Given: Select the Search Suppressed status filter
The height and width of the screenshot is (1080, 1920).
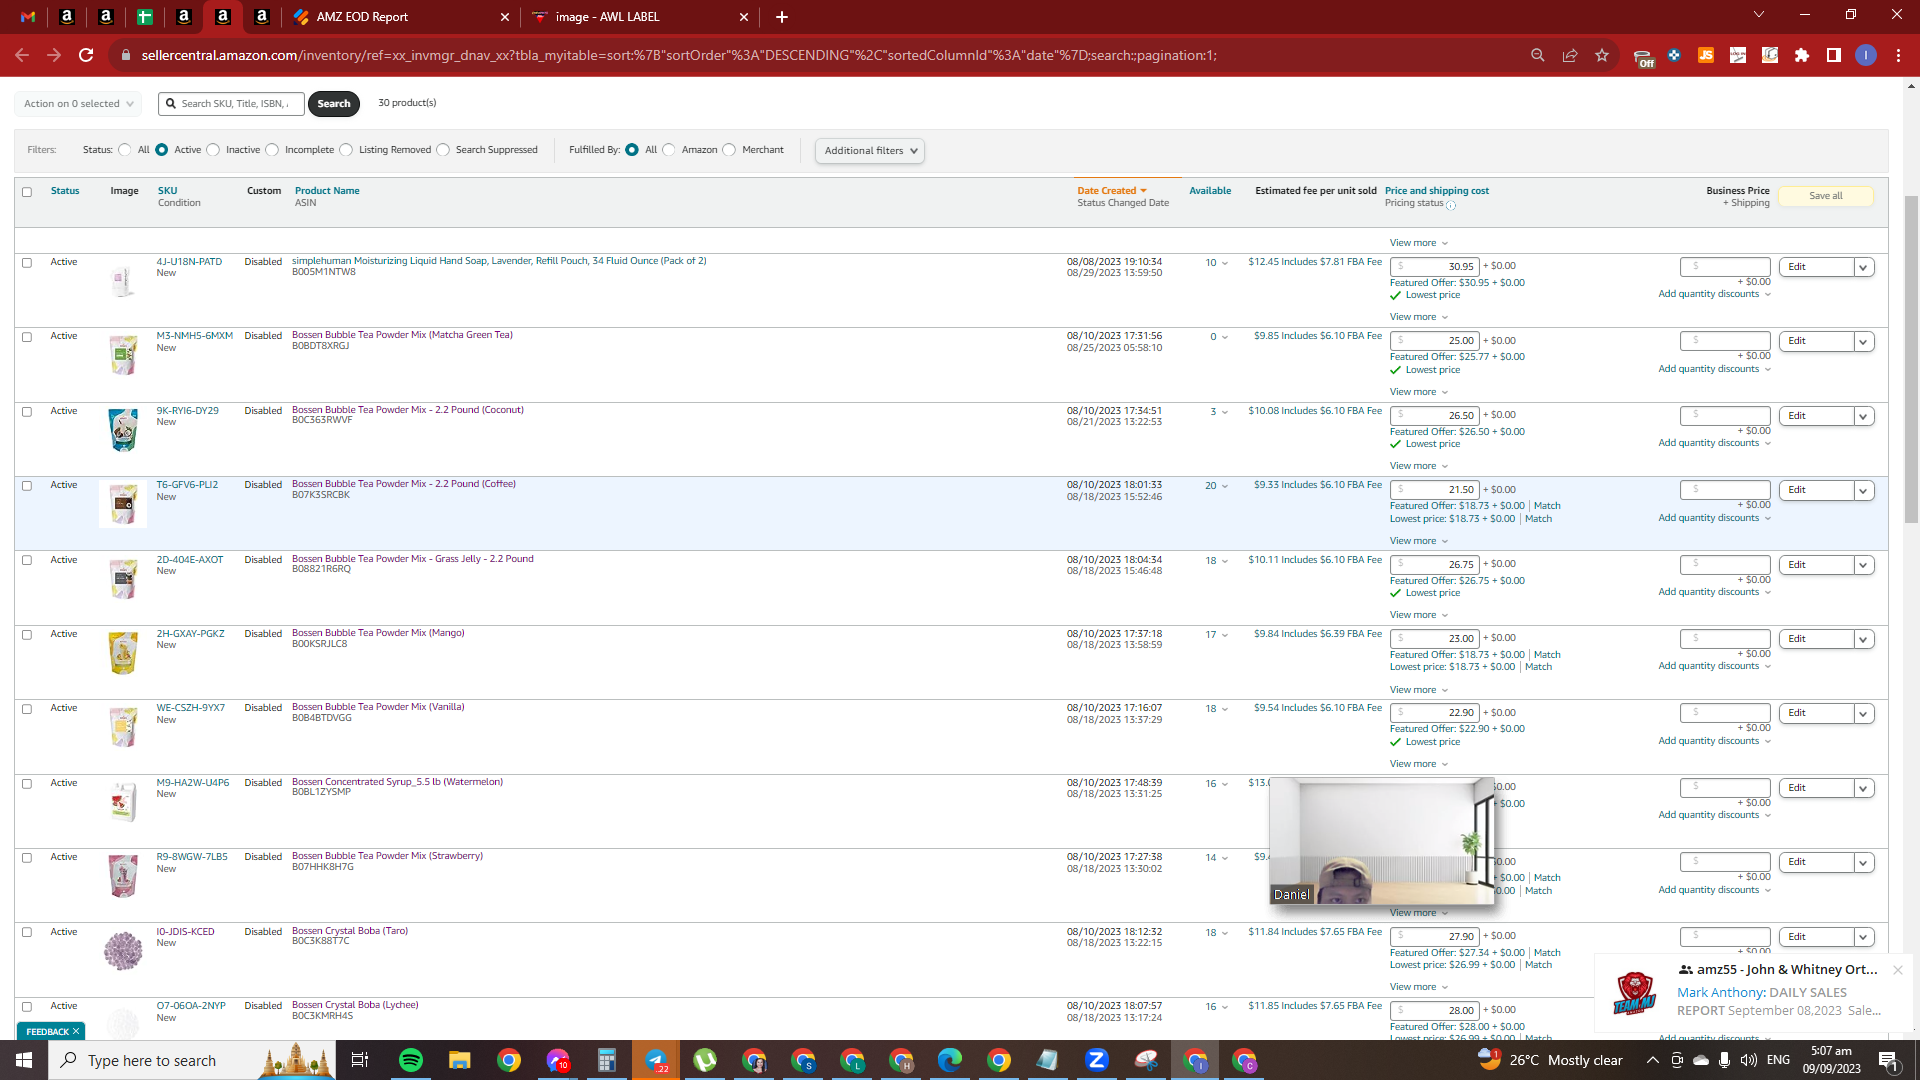Looking at the screenshot, I should (x=443, y=150).
